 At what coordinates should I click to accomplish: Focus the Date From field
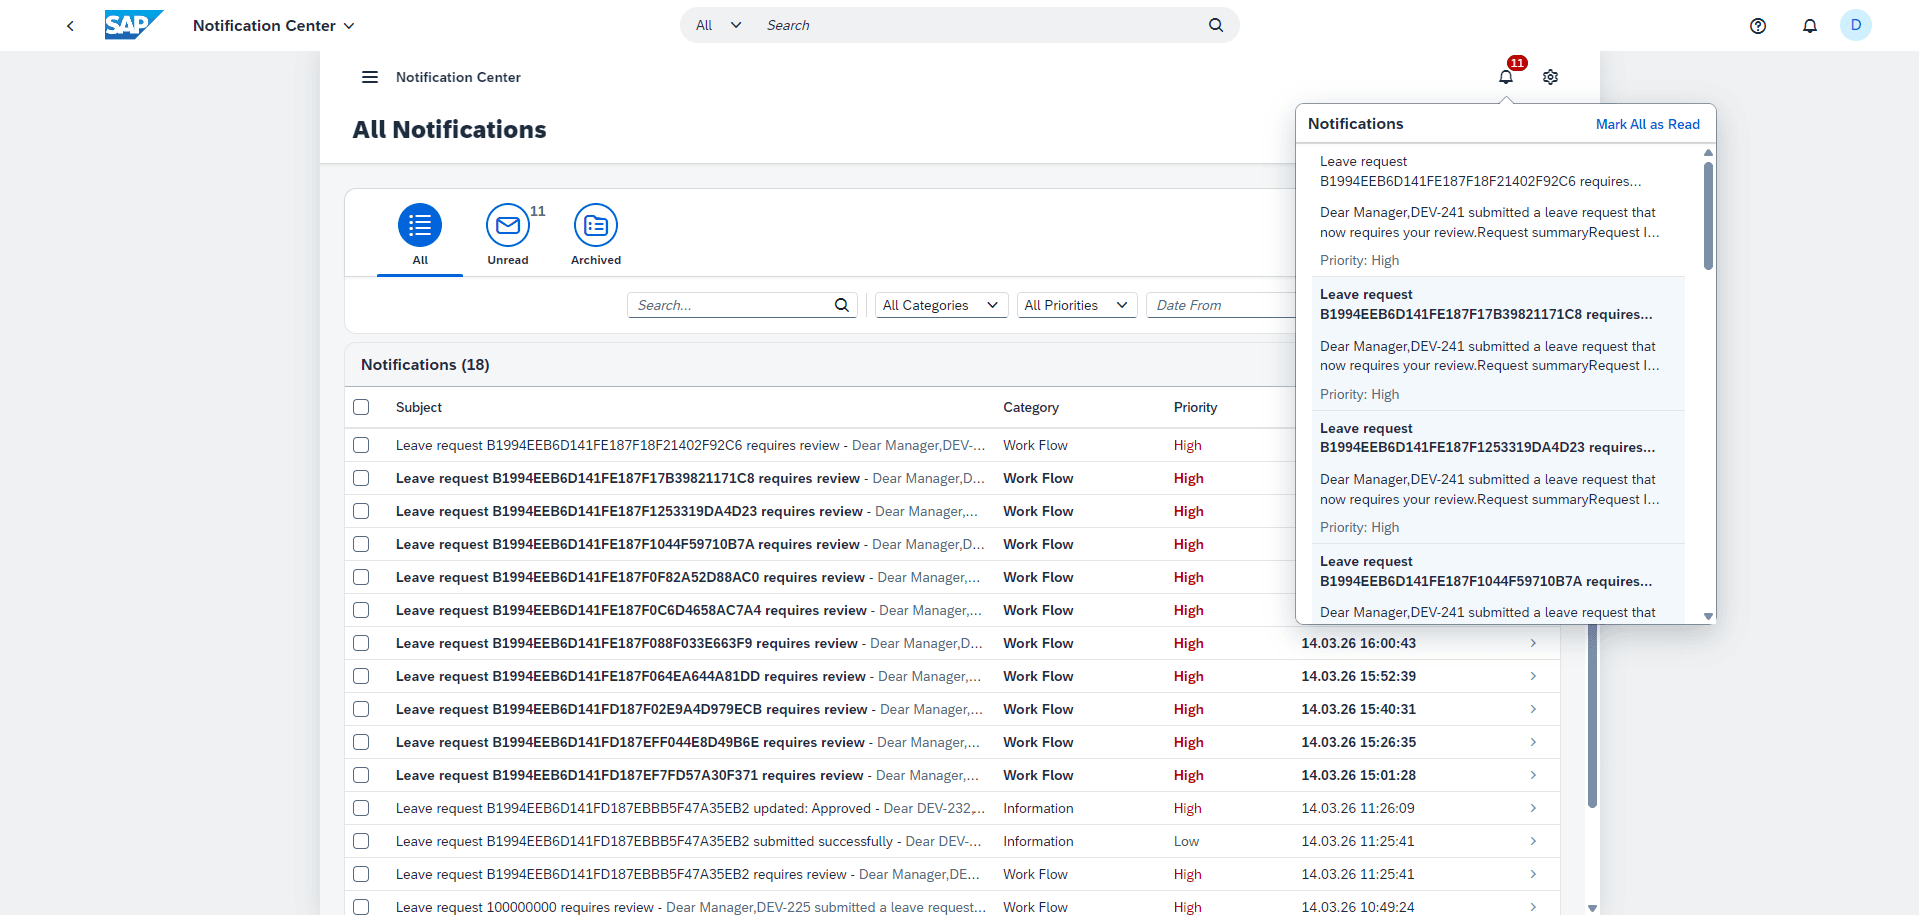(1220, 305)
